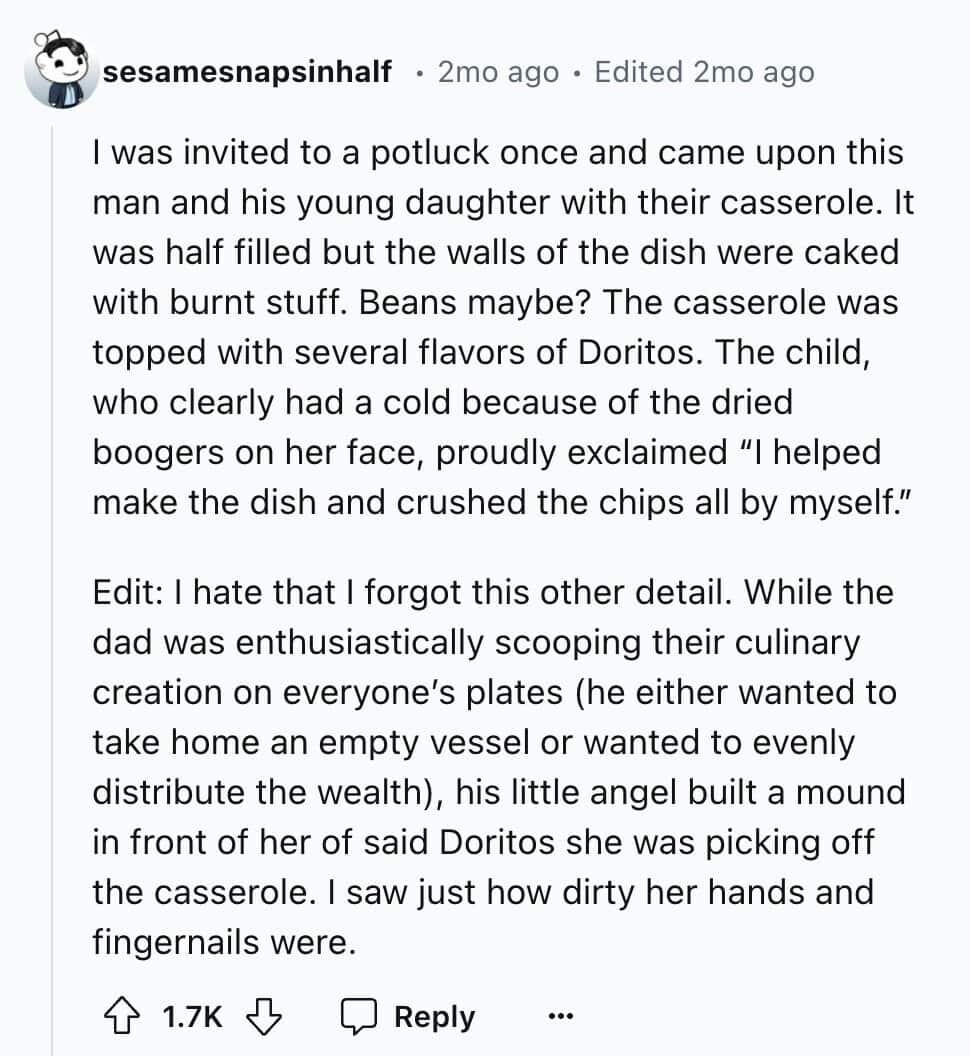
Task: Click the speech bubble reply icon
Action: point(358,1016)
